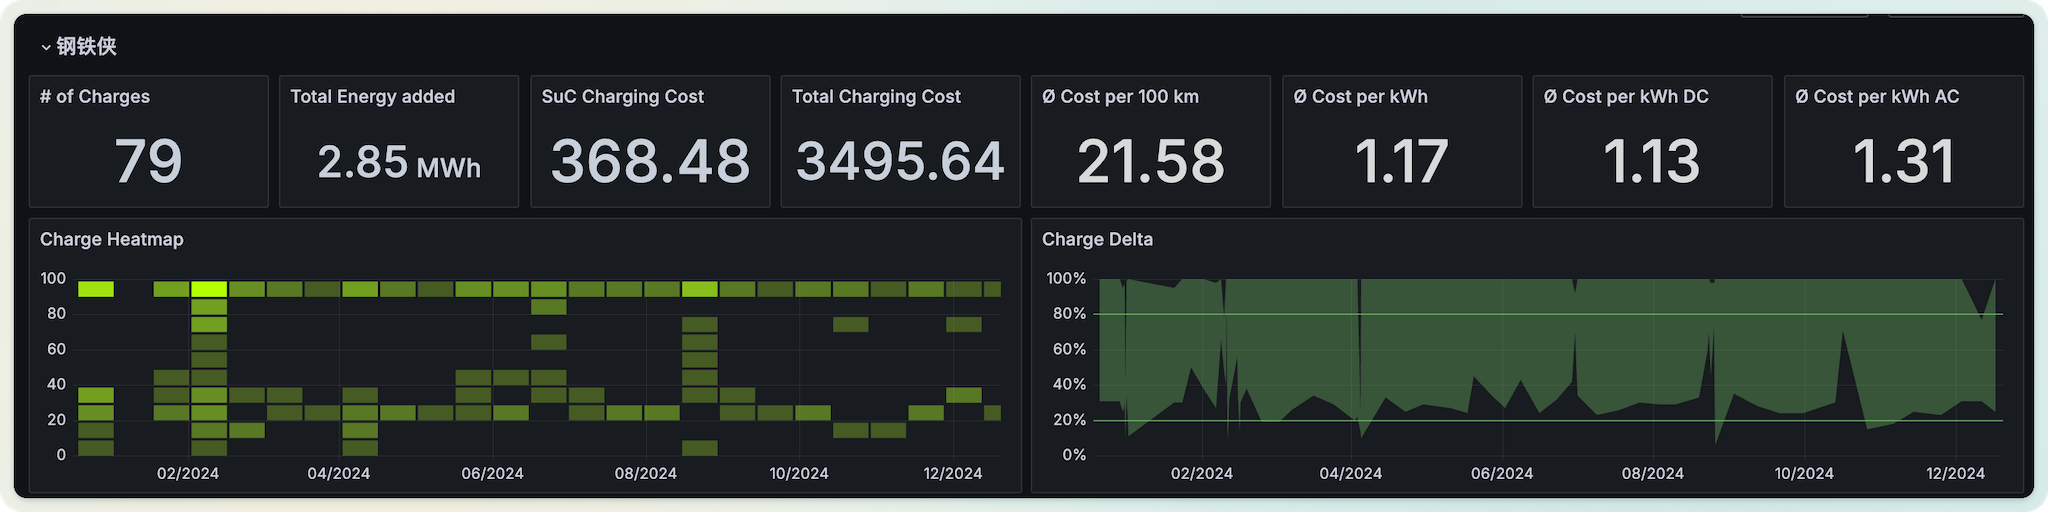
Task: Open the Total Charging Cost panel title
Action: click(876, 97)
